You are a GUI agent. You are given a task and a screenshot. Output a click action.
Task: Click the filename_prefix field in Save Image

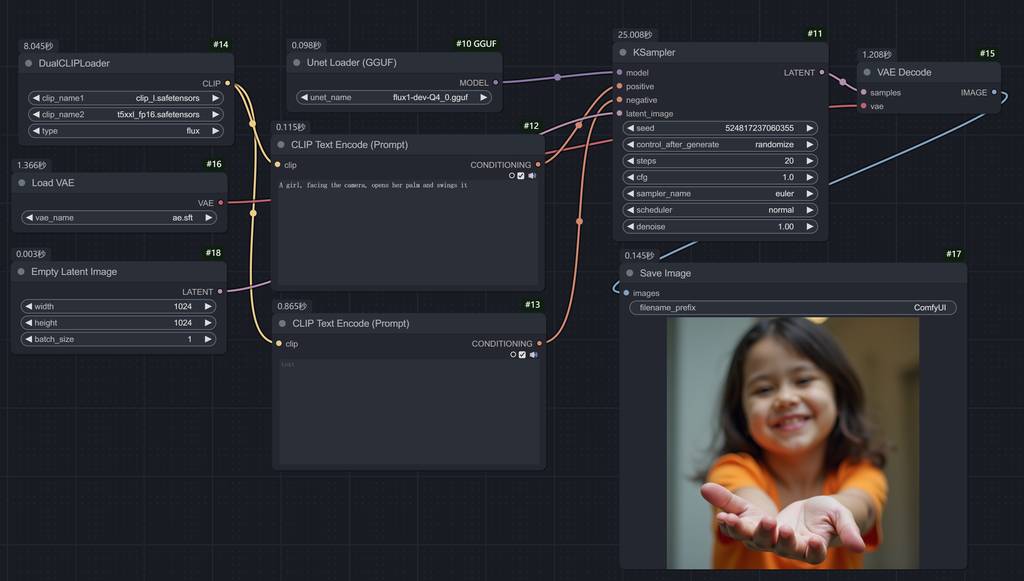pos(792,308)
